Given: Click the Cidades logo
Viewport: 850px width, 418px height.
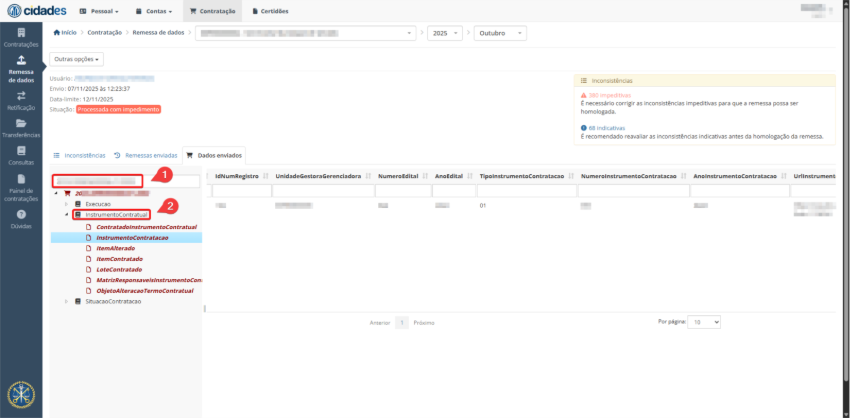Looking at the screenshot, I should pyautogui.click(x=39, y=11).
